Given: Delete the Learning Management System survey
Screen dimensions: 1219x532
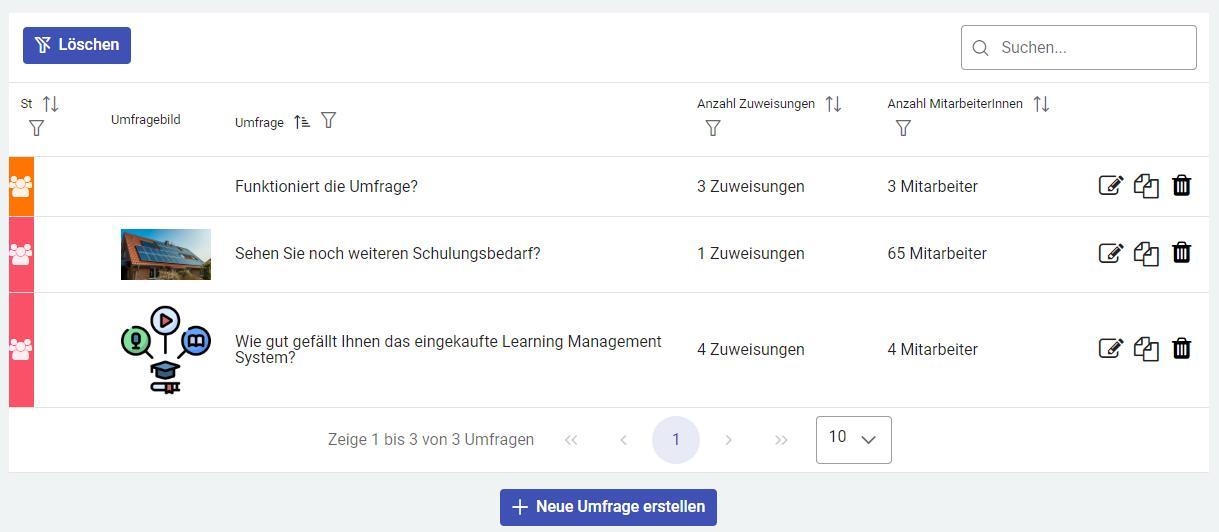Looking at the screenshot, I should tap(1181, 349).
